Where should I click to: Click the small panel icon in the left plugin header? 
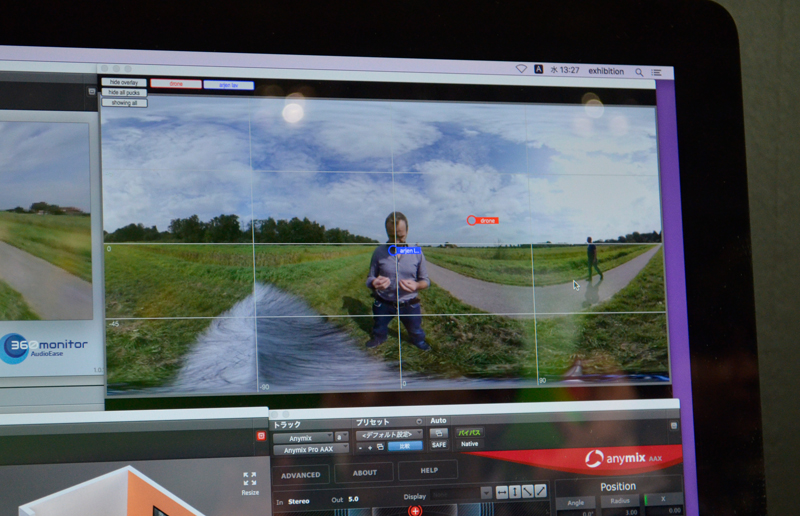pos(92,91)
